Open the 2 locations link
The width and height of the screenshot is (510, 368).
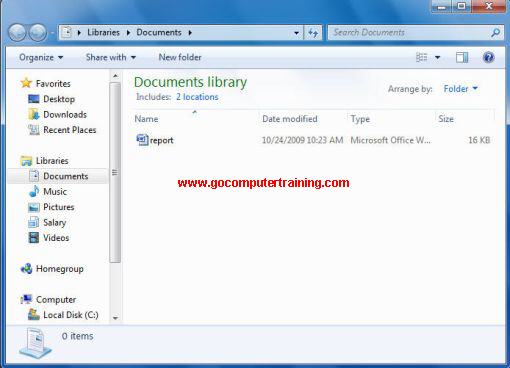point(197,97)
